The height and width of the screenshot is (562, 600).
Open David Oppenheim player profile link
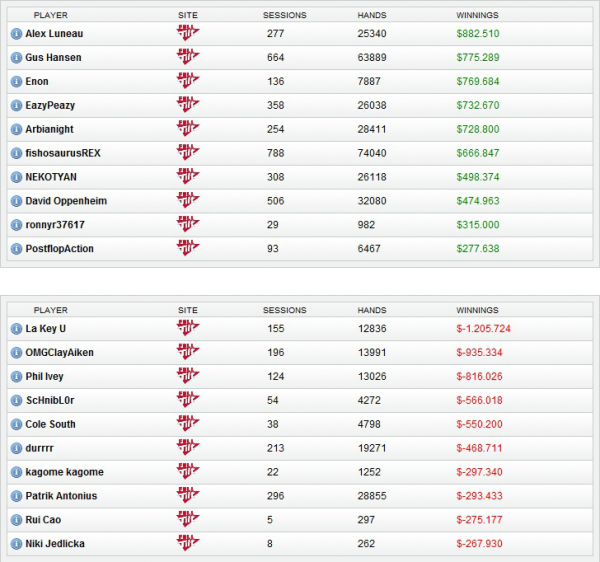point(66,201)
